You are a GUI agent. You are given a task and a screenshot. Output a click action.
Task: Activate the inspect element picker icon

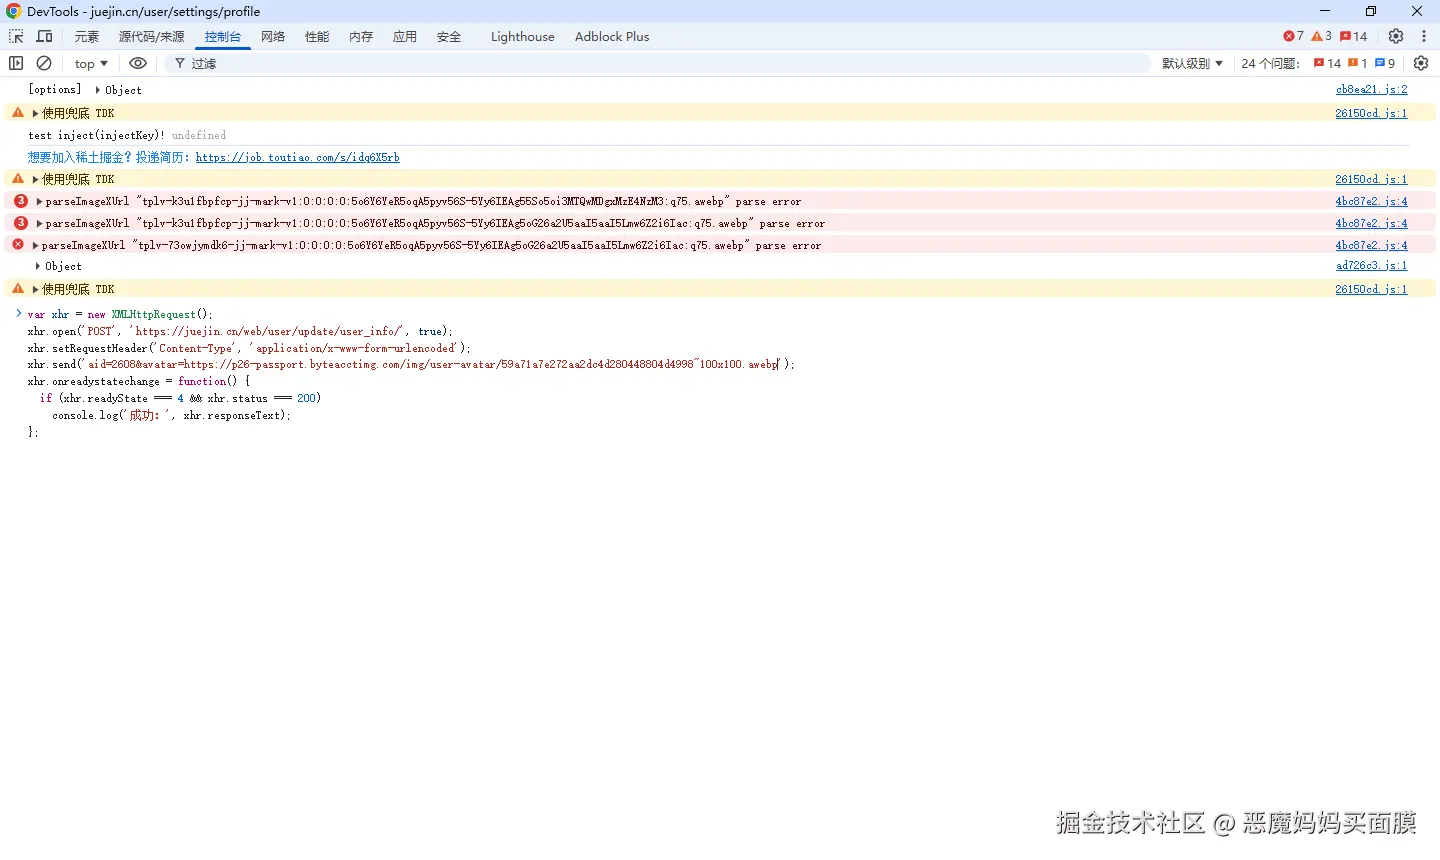[16, 36]
